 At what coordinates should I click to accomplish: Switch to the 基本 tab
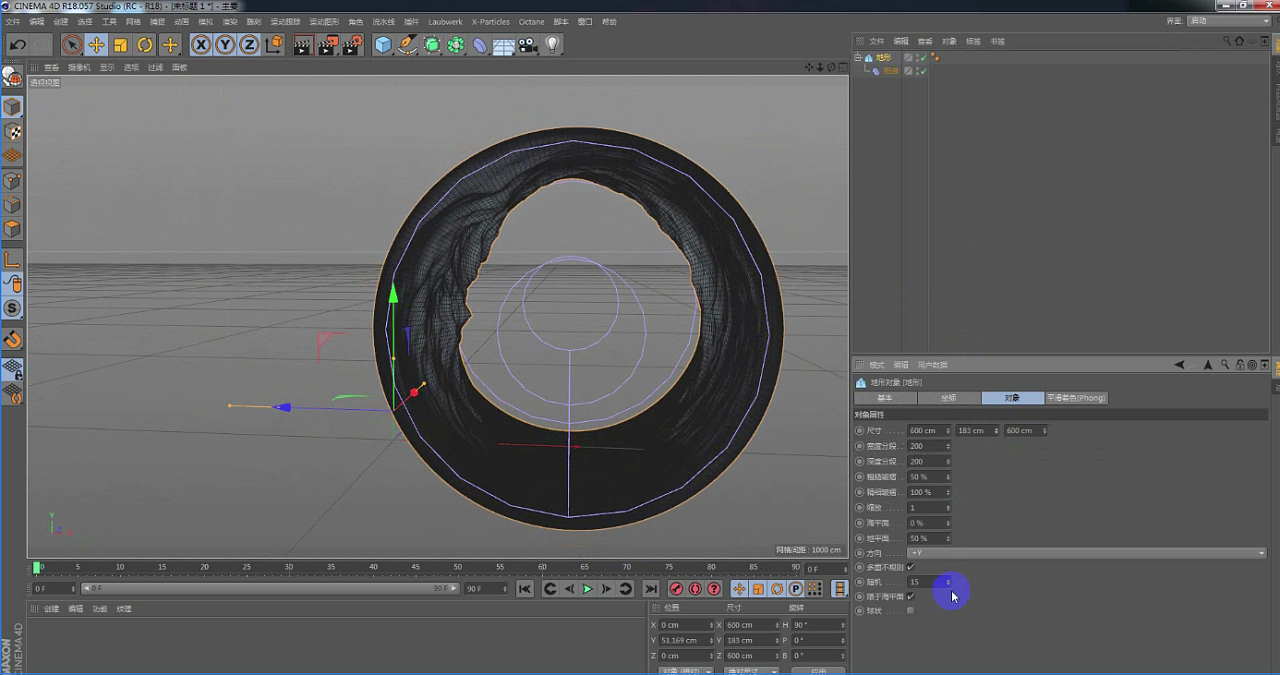[885, 398]
